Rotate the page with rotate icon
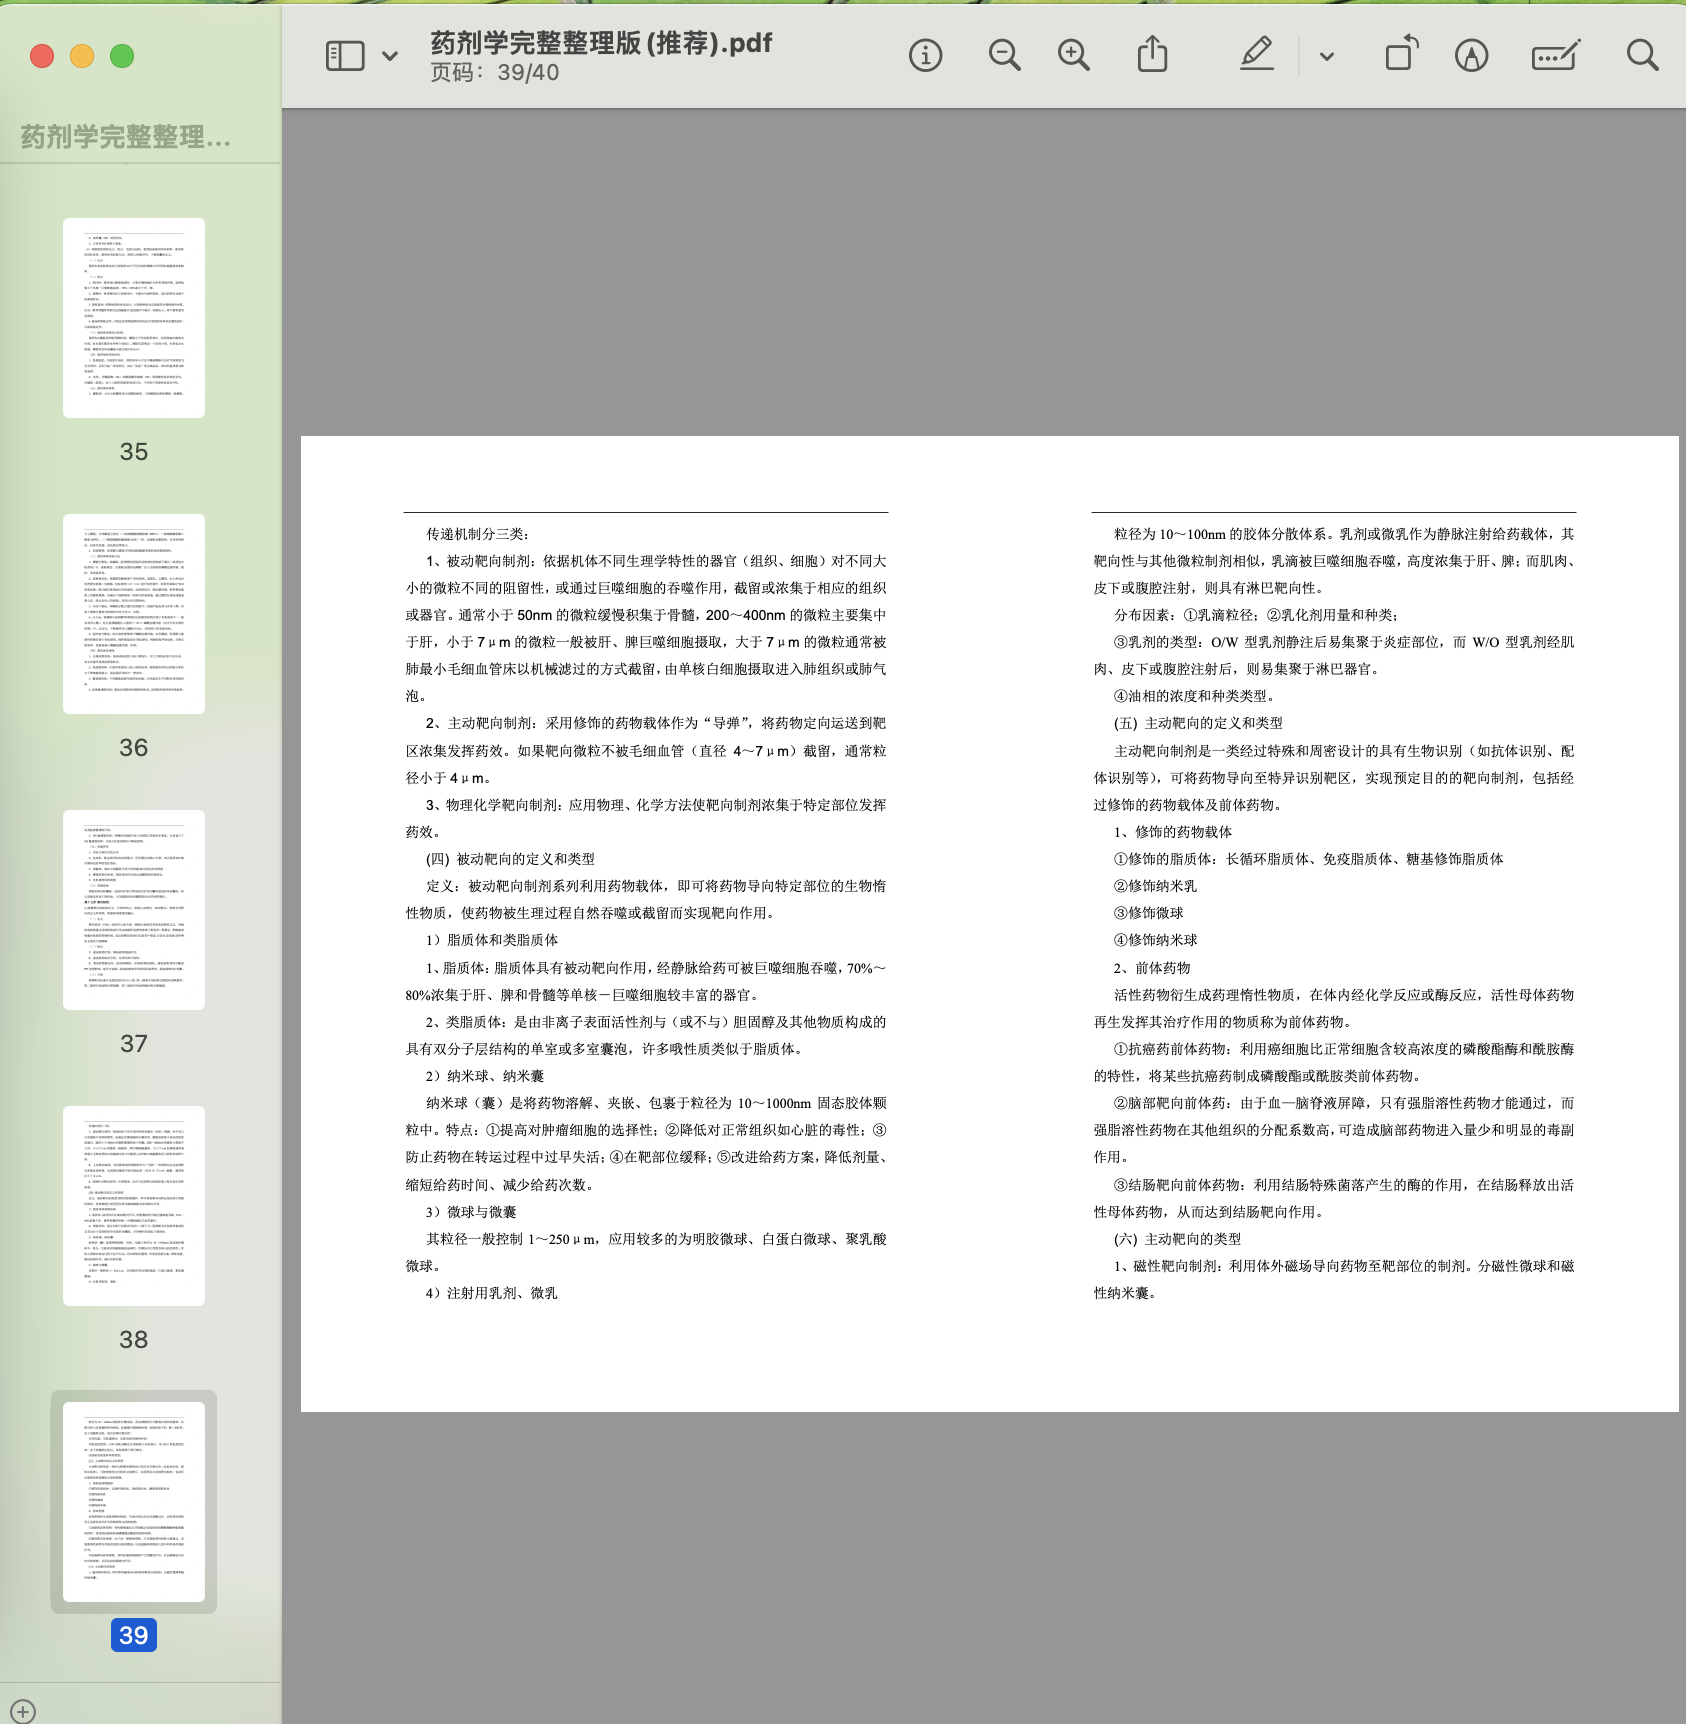The width and height of the screenshot is (1686, 1724). tap(1401, 55)
